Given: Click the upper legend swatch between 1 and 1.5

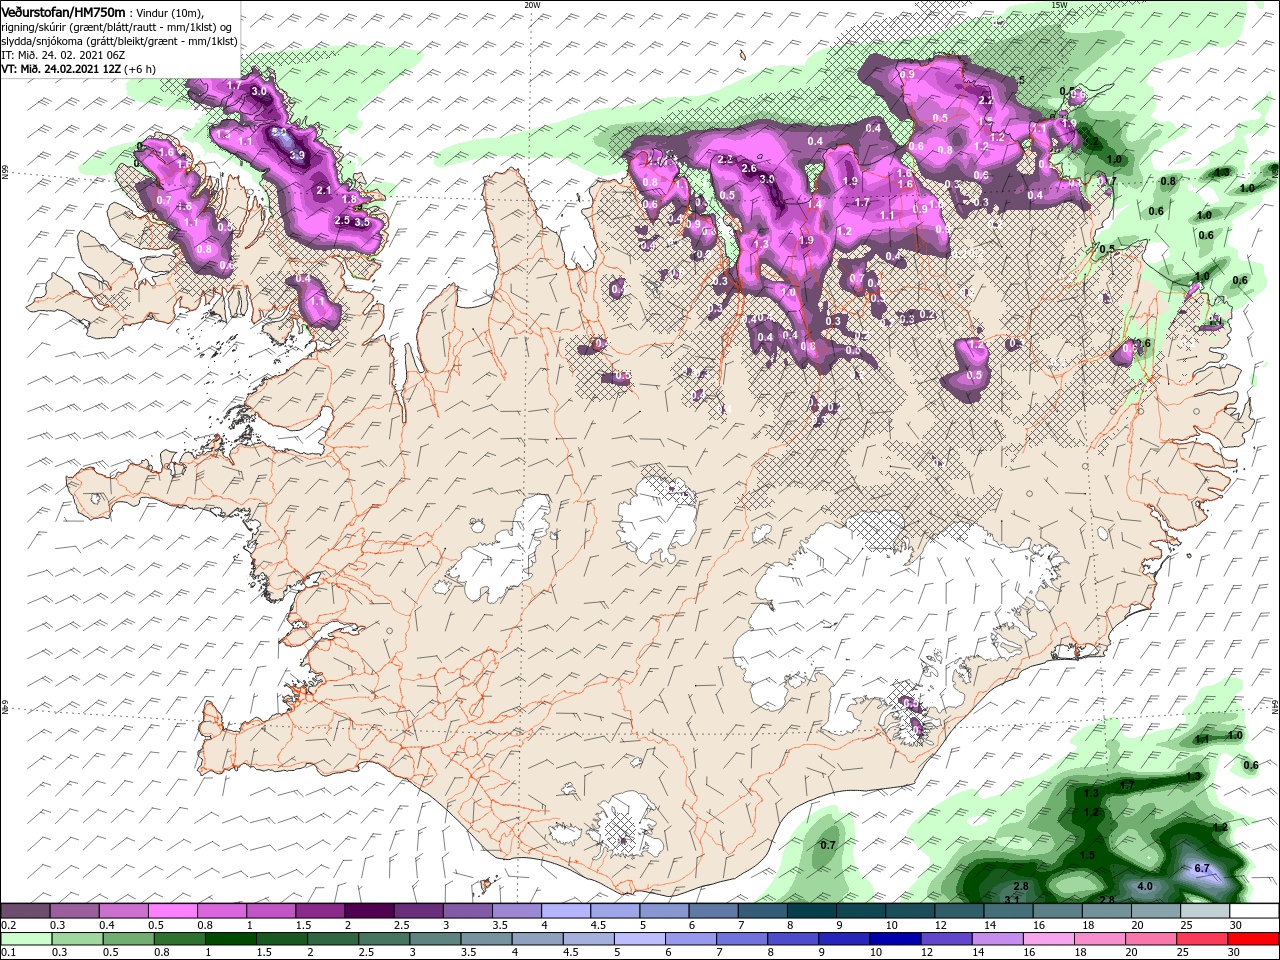Looking at the screenshot, I should (x=270, y=911).
